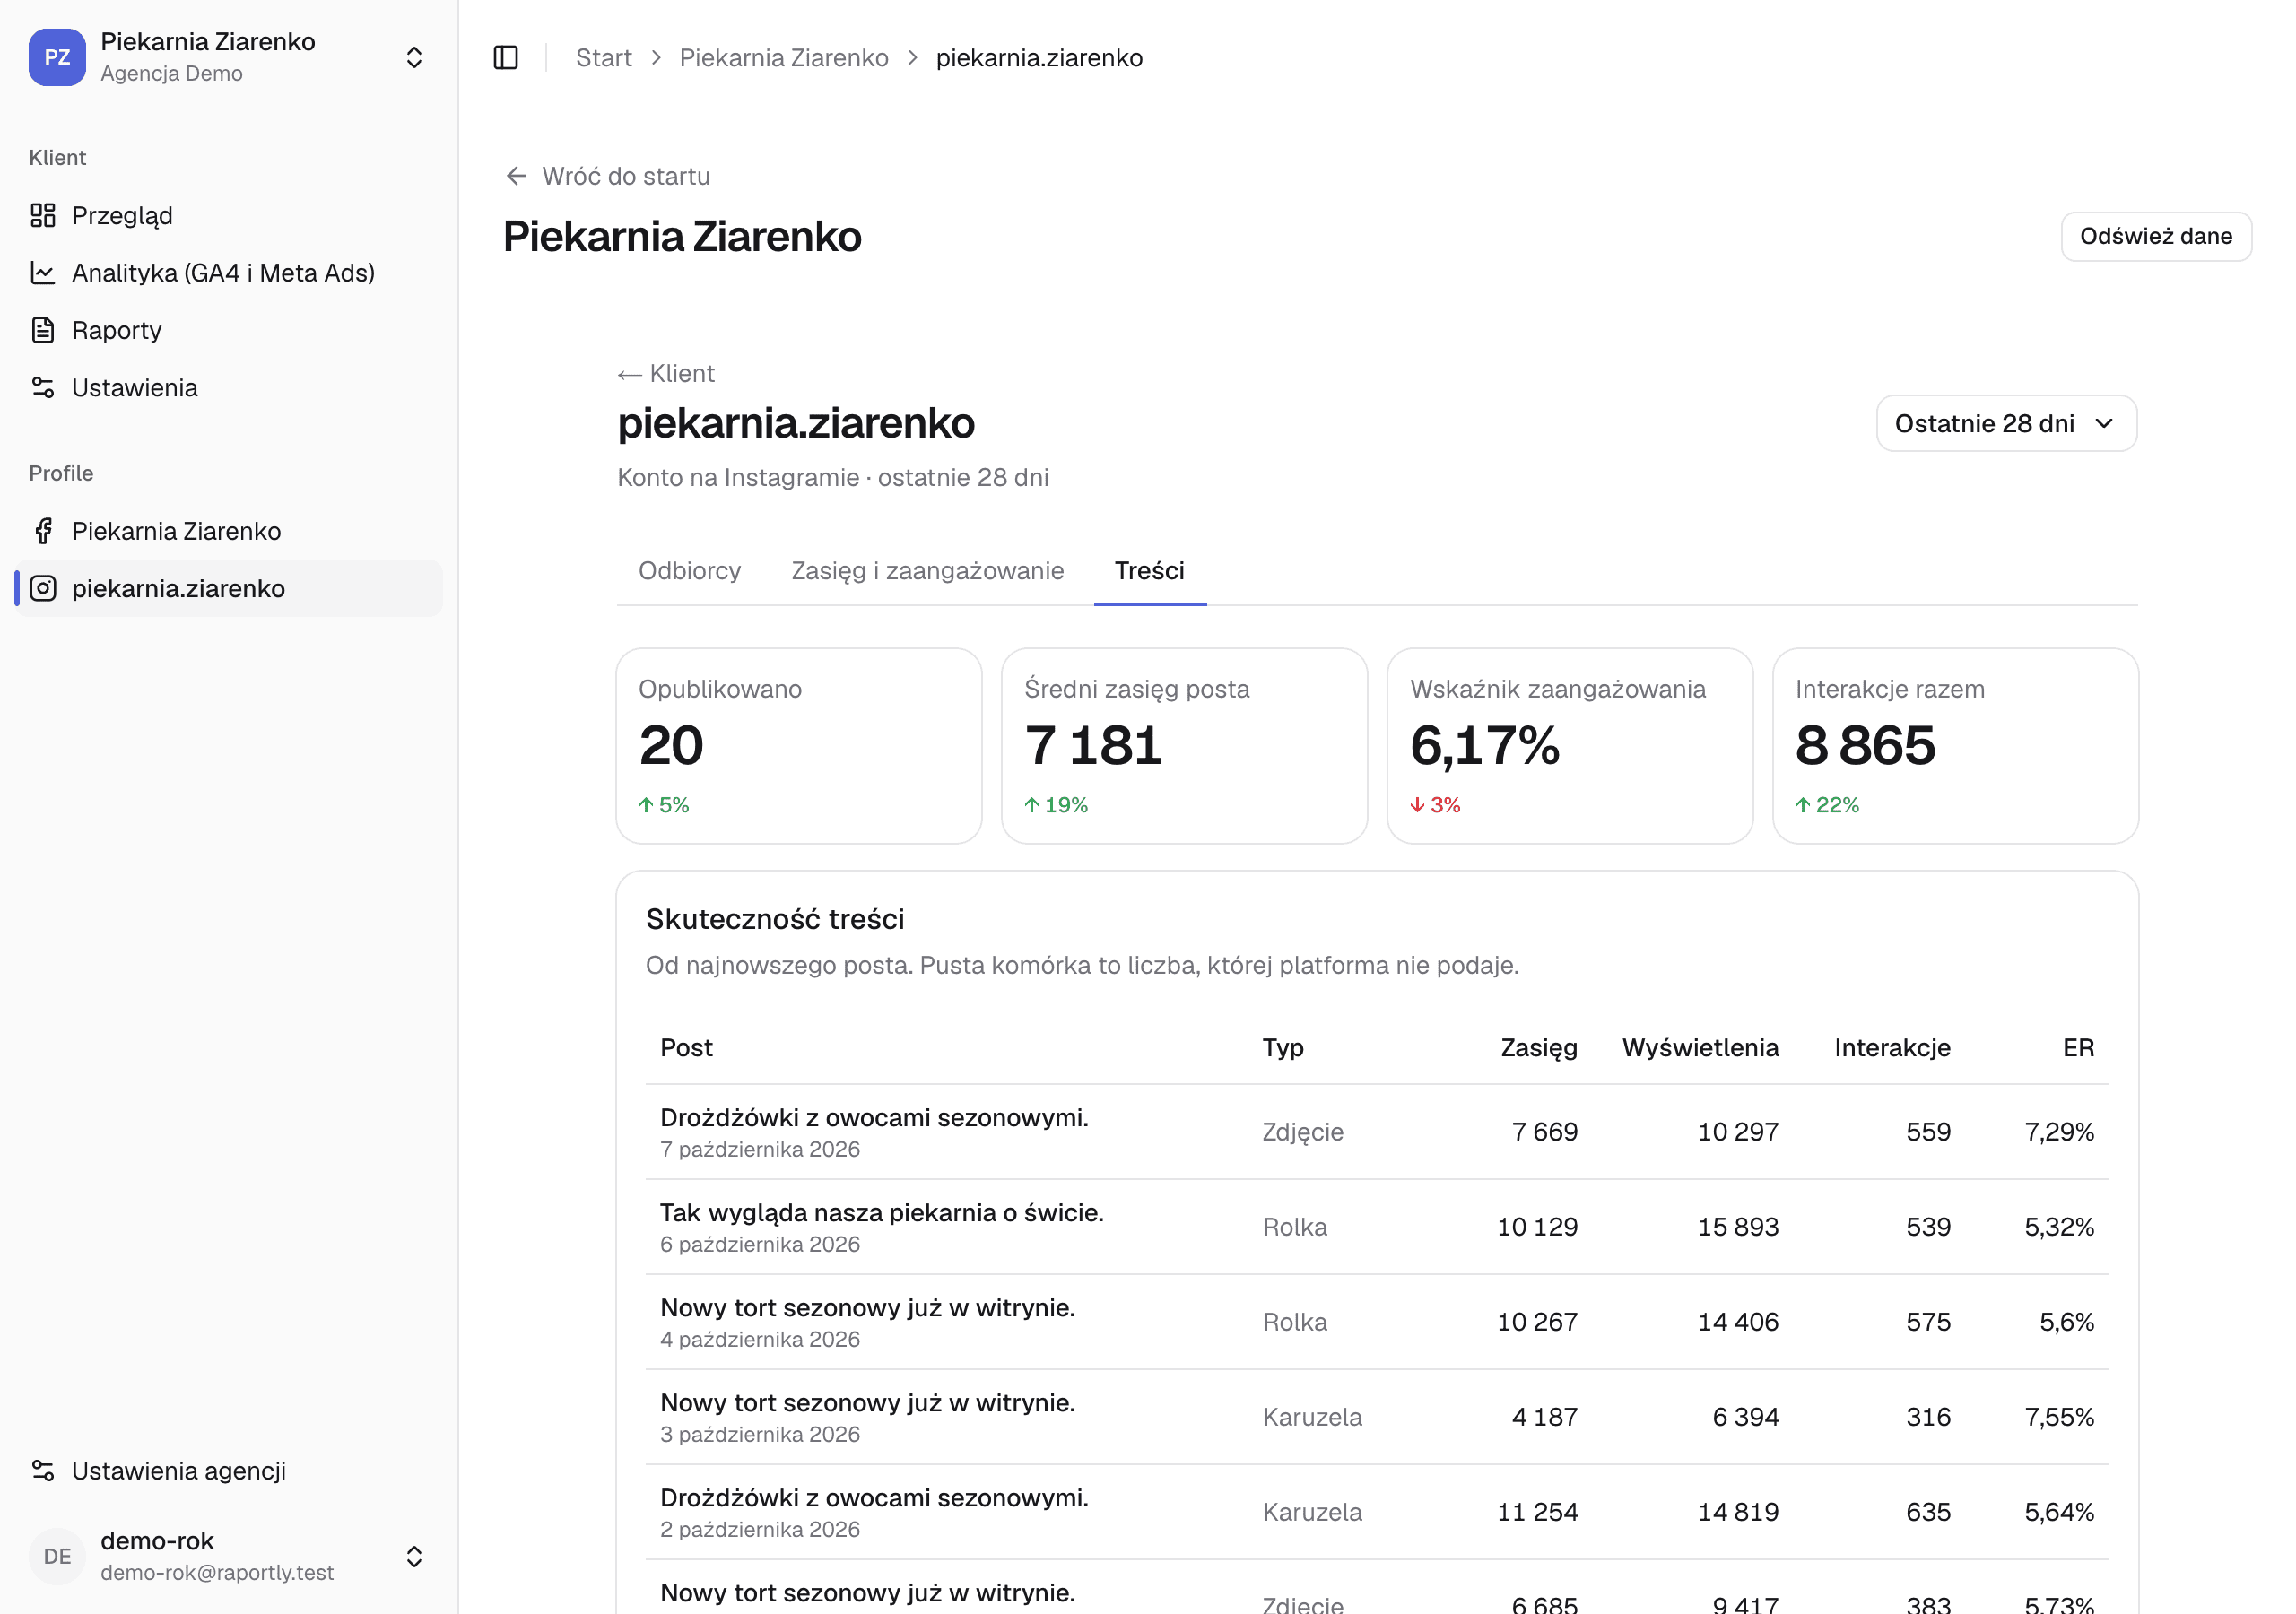This screenshot has width=2296, height=1614.
Task: Select the Treści tab
Action: pyautogui.click(x=1150, y=571)
